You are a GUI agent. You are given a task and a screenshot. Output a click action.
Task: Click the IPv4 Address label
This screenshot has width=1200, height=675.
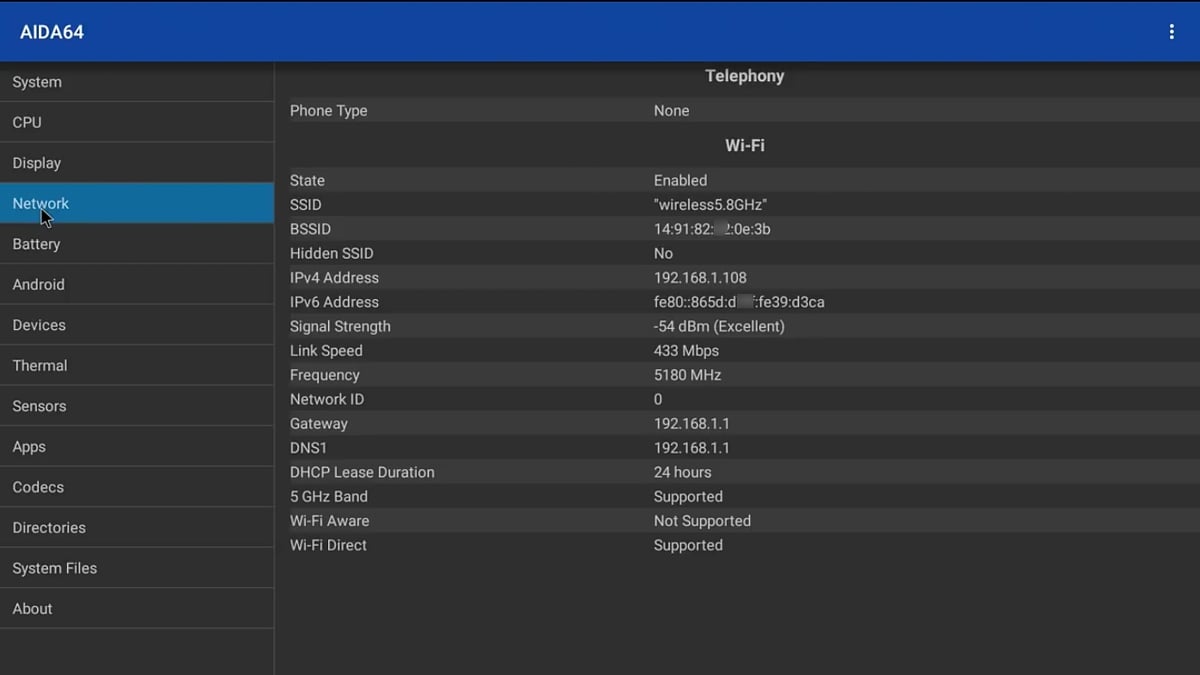[334, 278]
